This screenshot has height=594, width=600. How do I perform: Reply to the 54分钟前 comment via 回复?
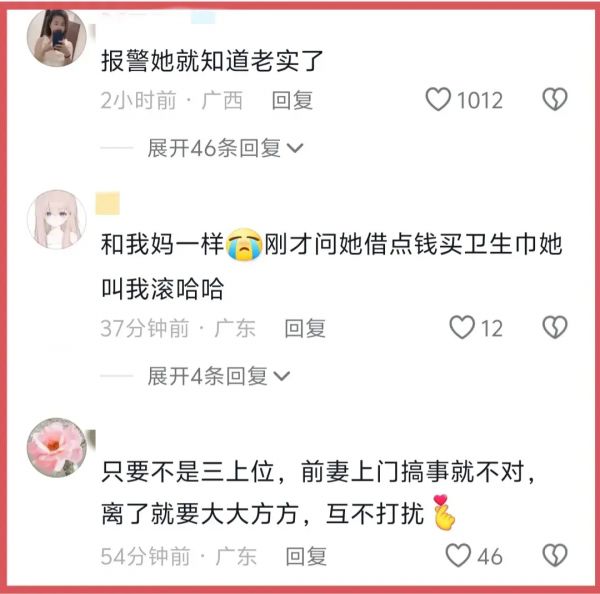pyautogui.click(x=306, y=556)
